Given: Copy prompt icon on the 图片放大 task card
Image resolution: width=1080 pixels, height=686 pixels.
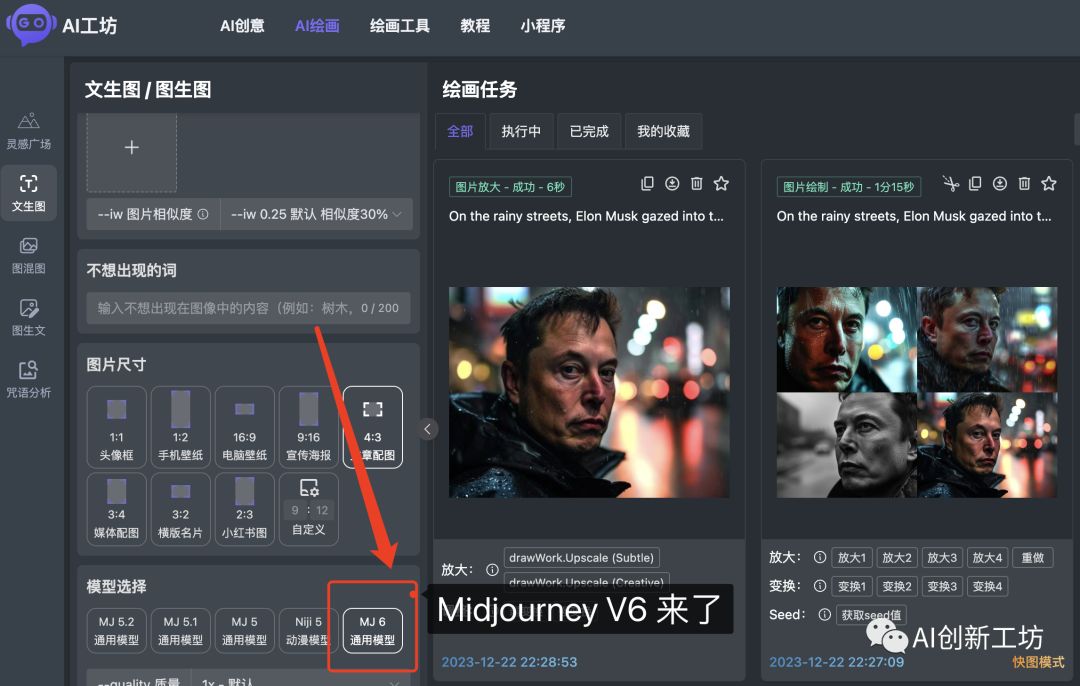Looking at the screenshot, I should point(647,183).
